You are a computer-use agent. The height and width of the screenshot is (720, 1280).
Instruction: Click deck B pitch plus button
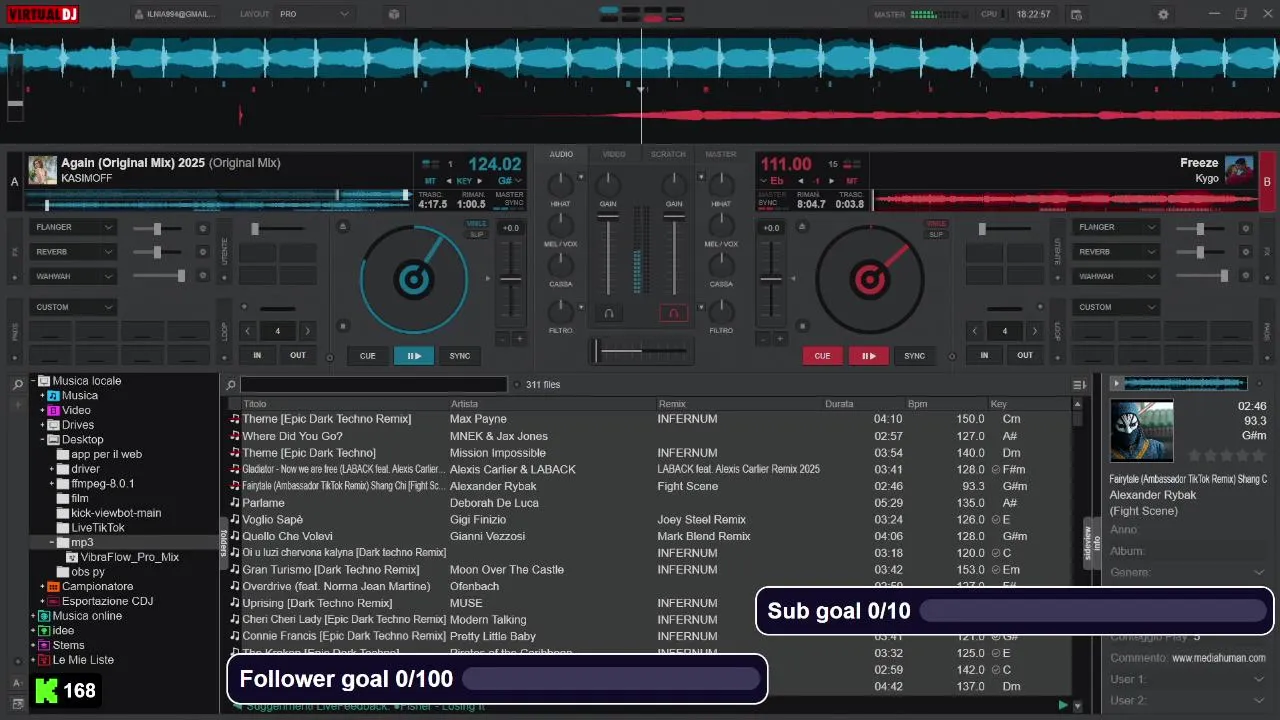point(780,339)
